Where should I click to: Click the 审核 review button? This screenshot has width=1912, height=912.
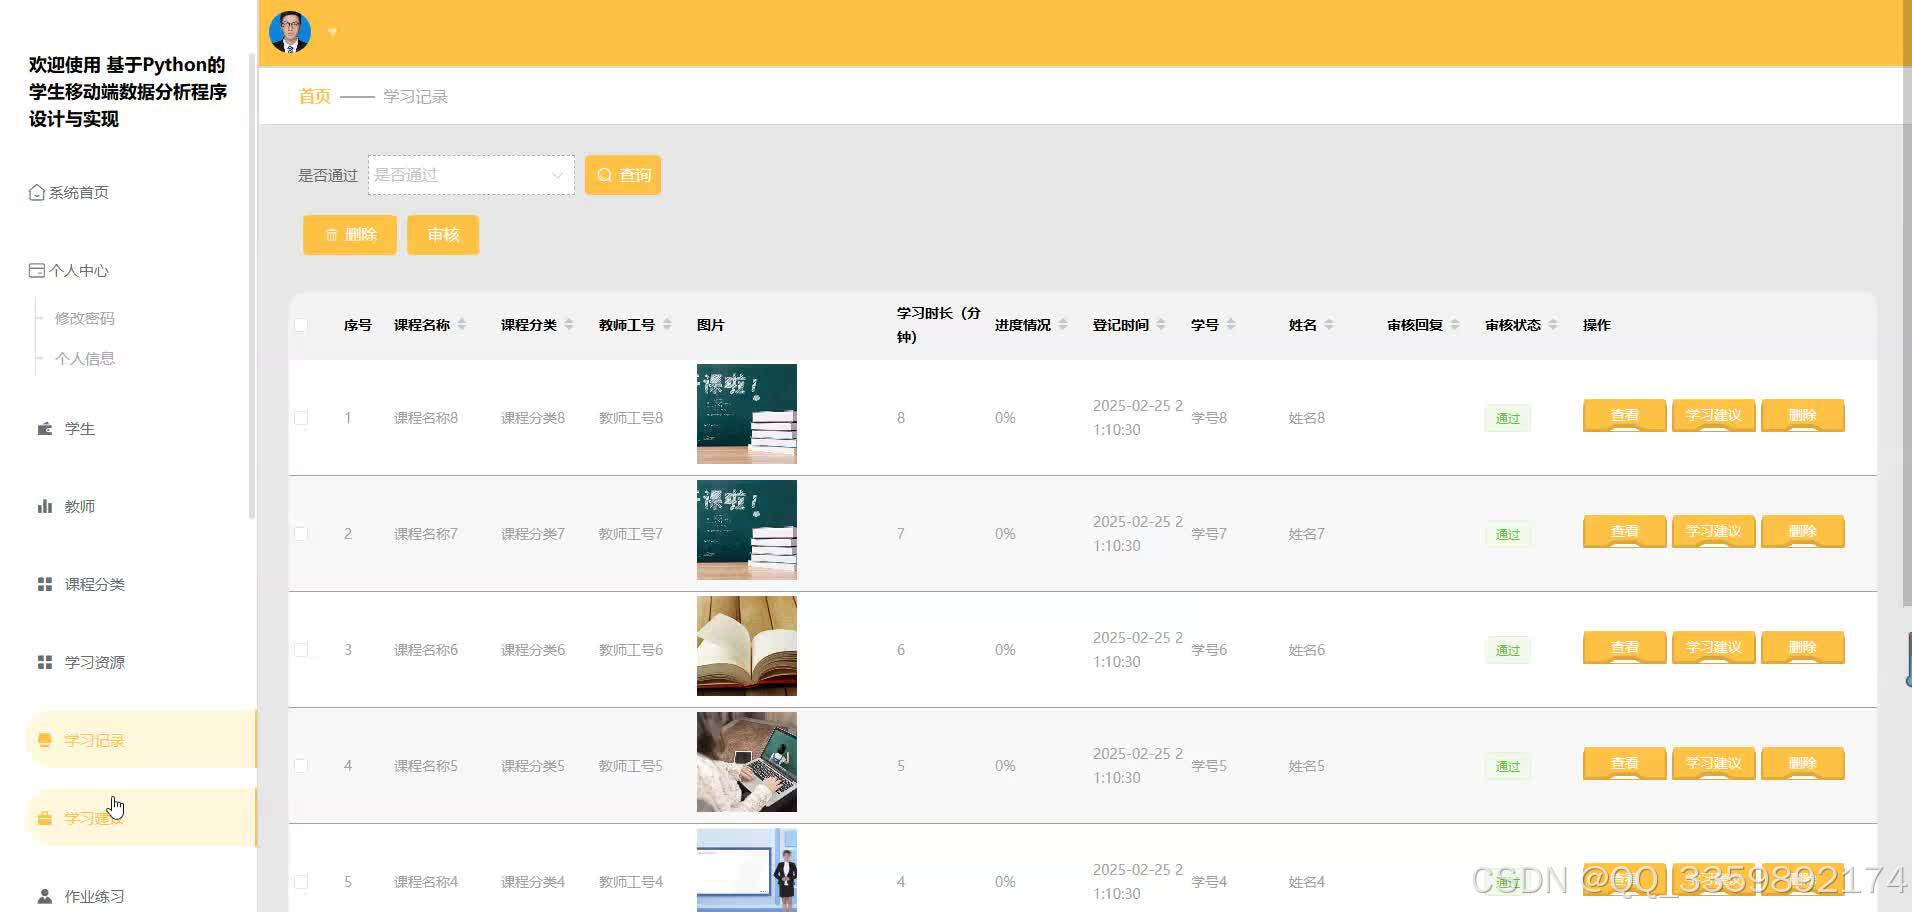(x=443, y=234)
